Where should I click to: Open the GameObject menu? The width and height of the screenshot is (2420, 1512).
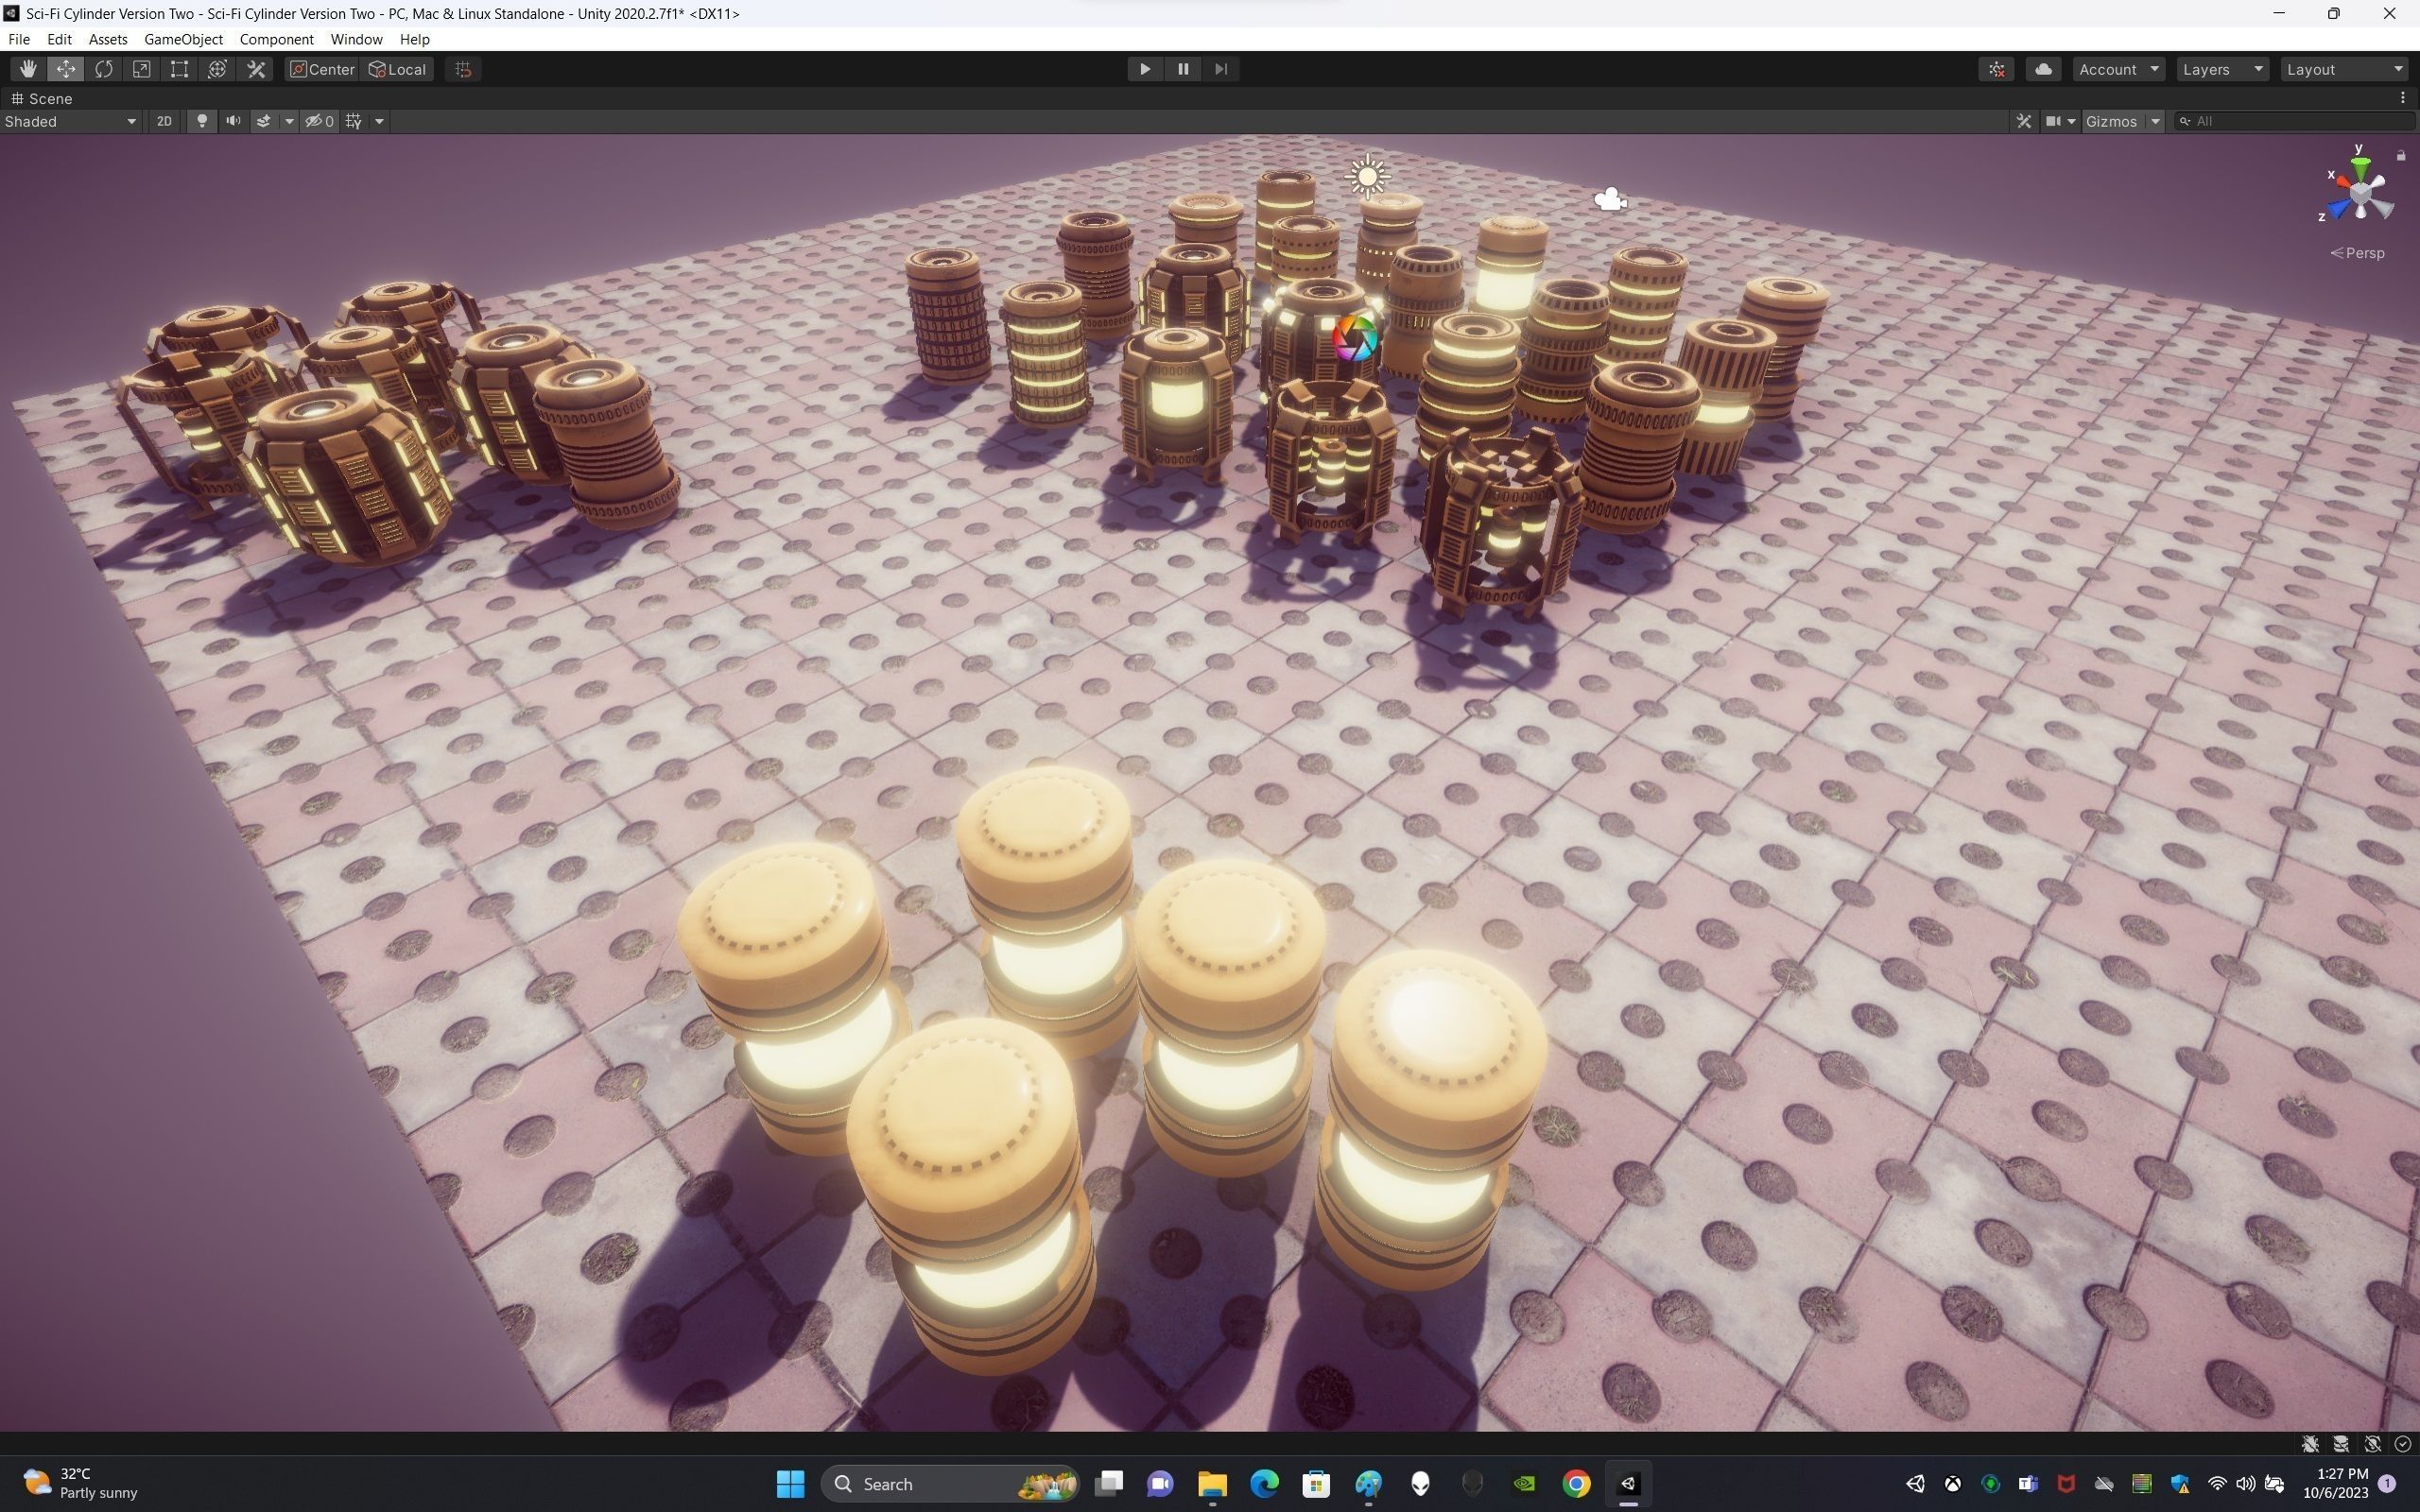coord(183,39)
